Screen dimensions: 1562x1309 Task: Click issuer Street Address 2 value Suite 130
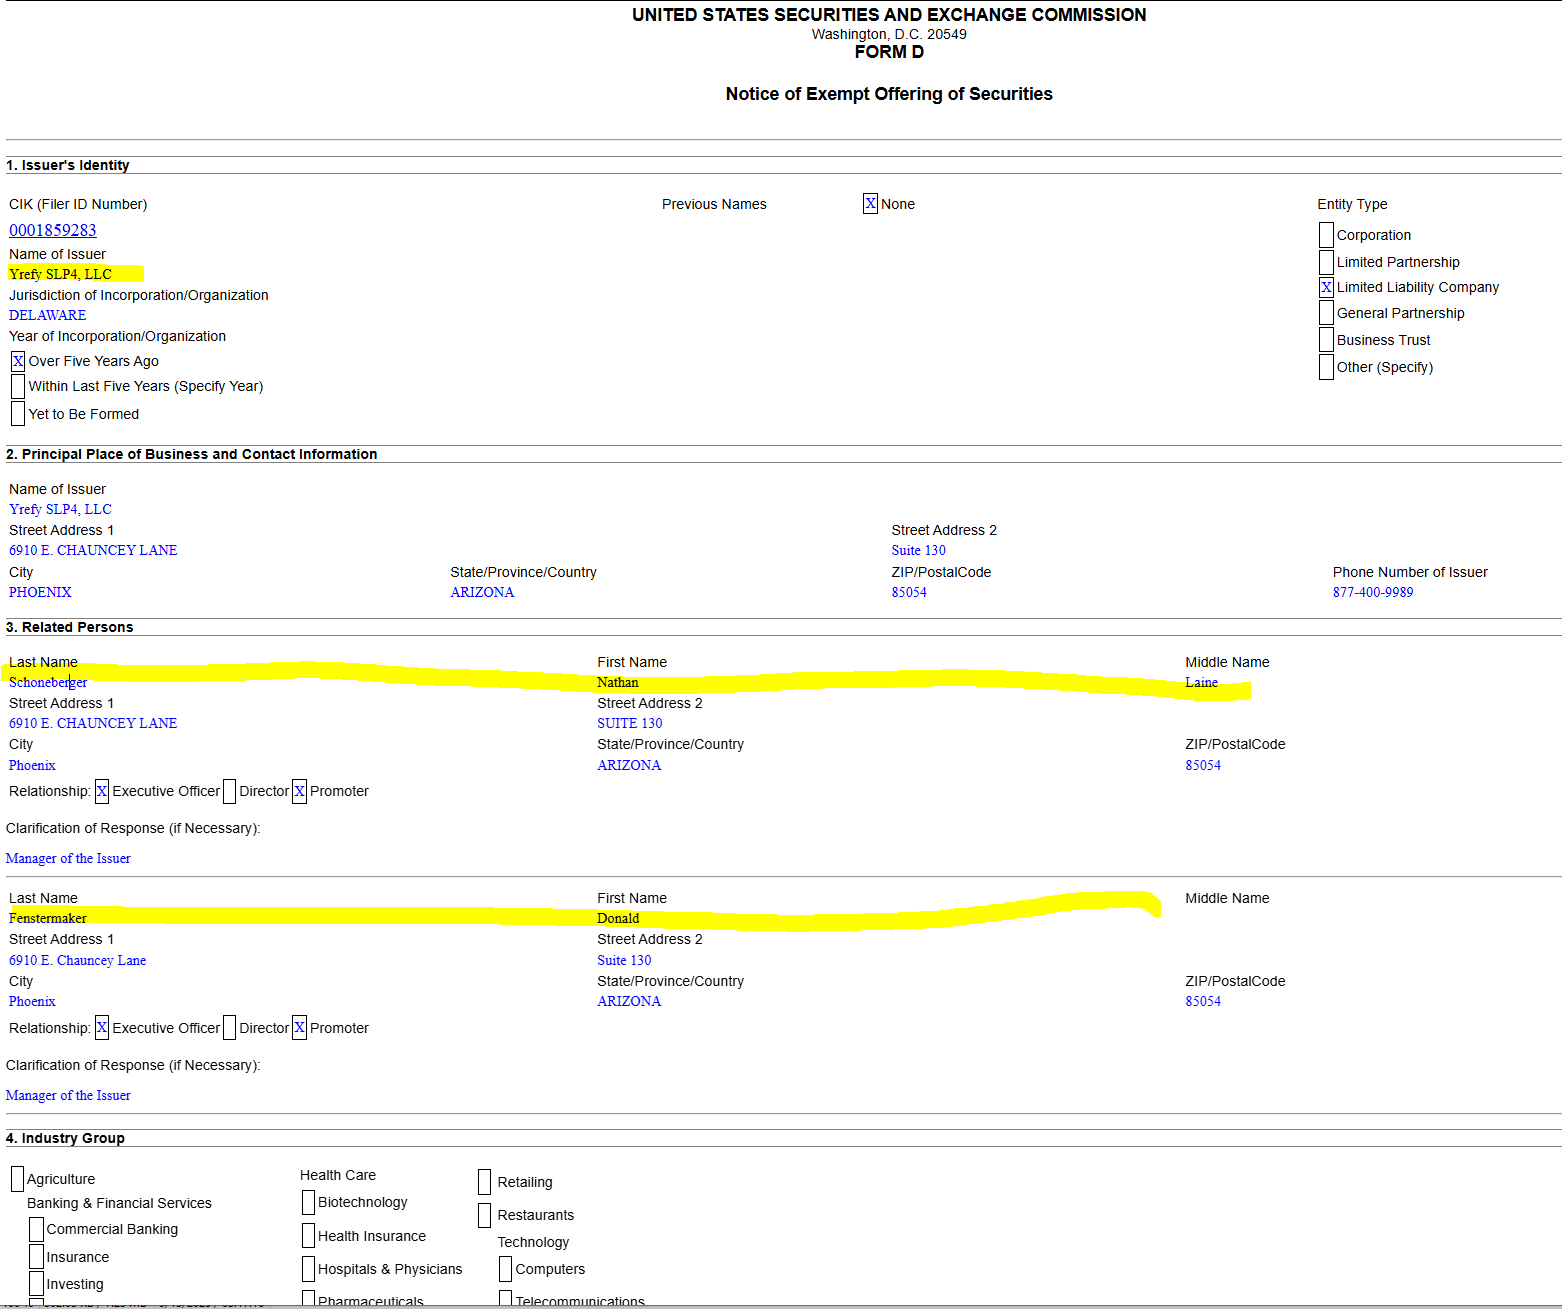coord(919,550)
